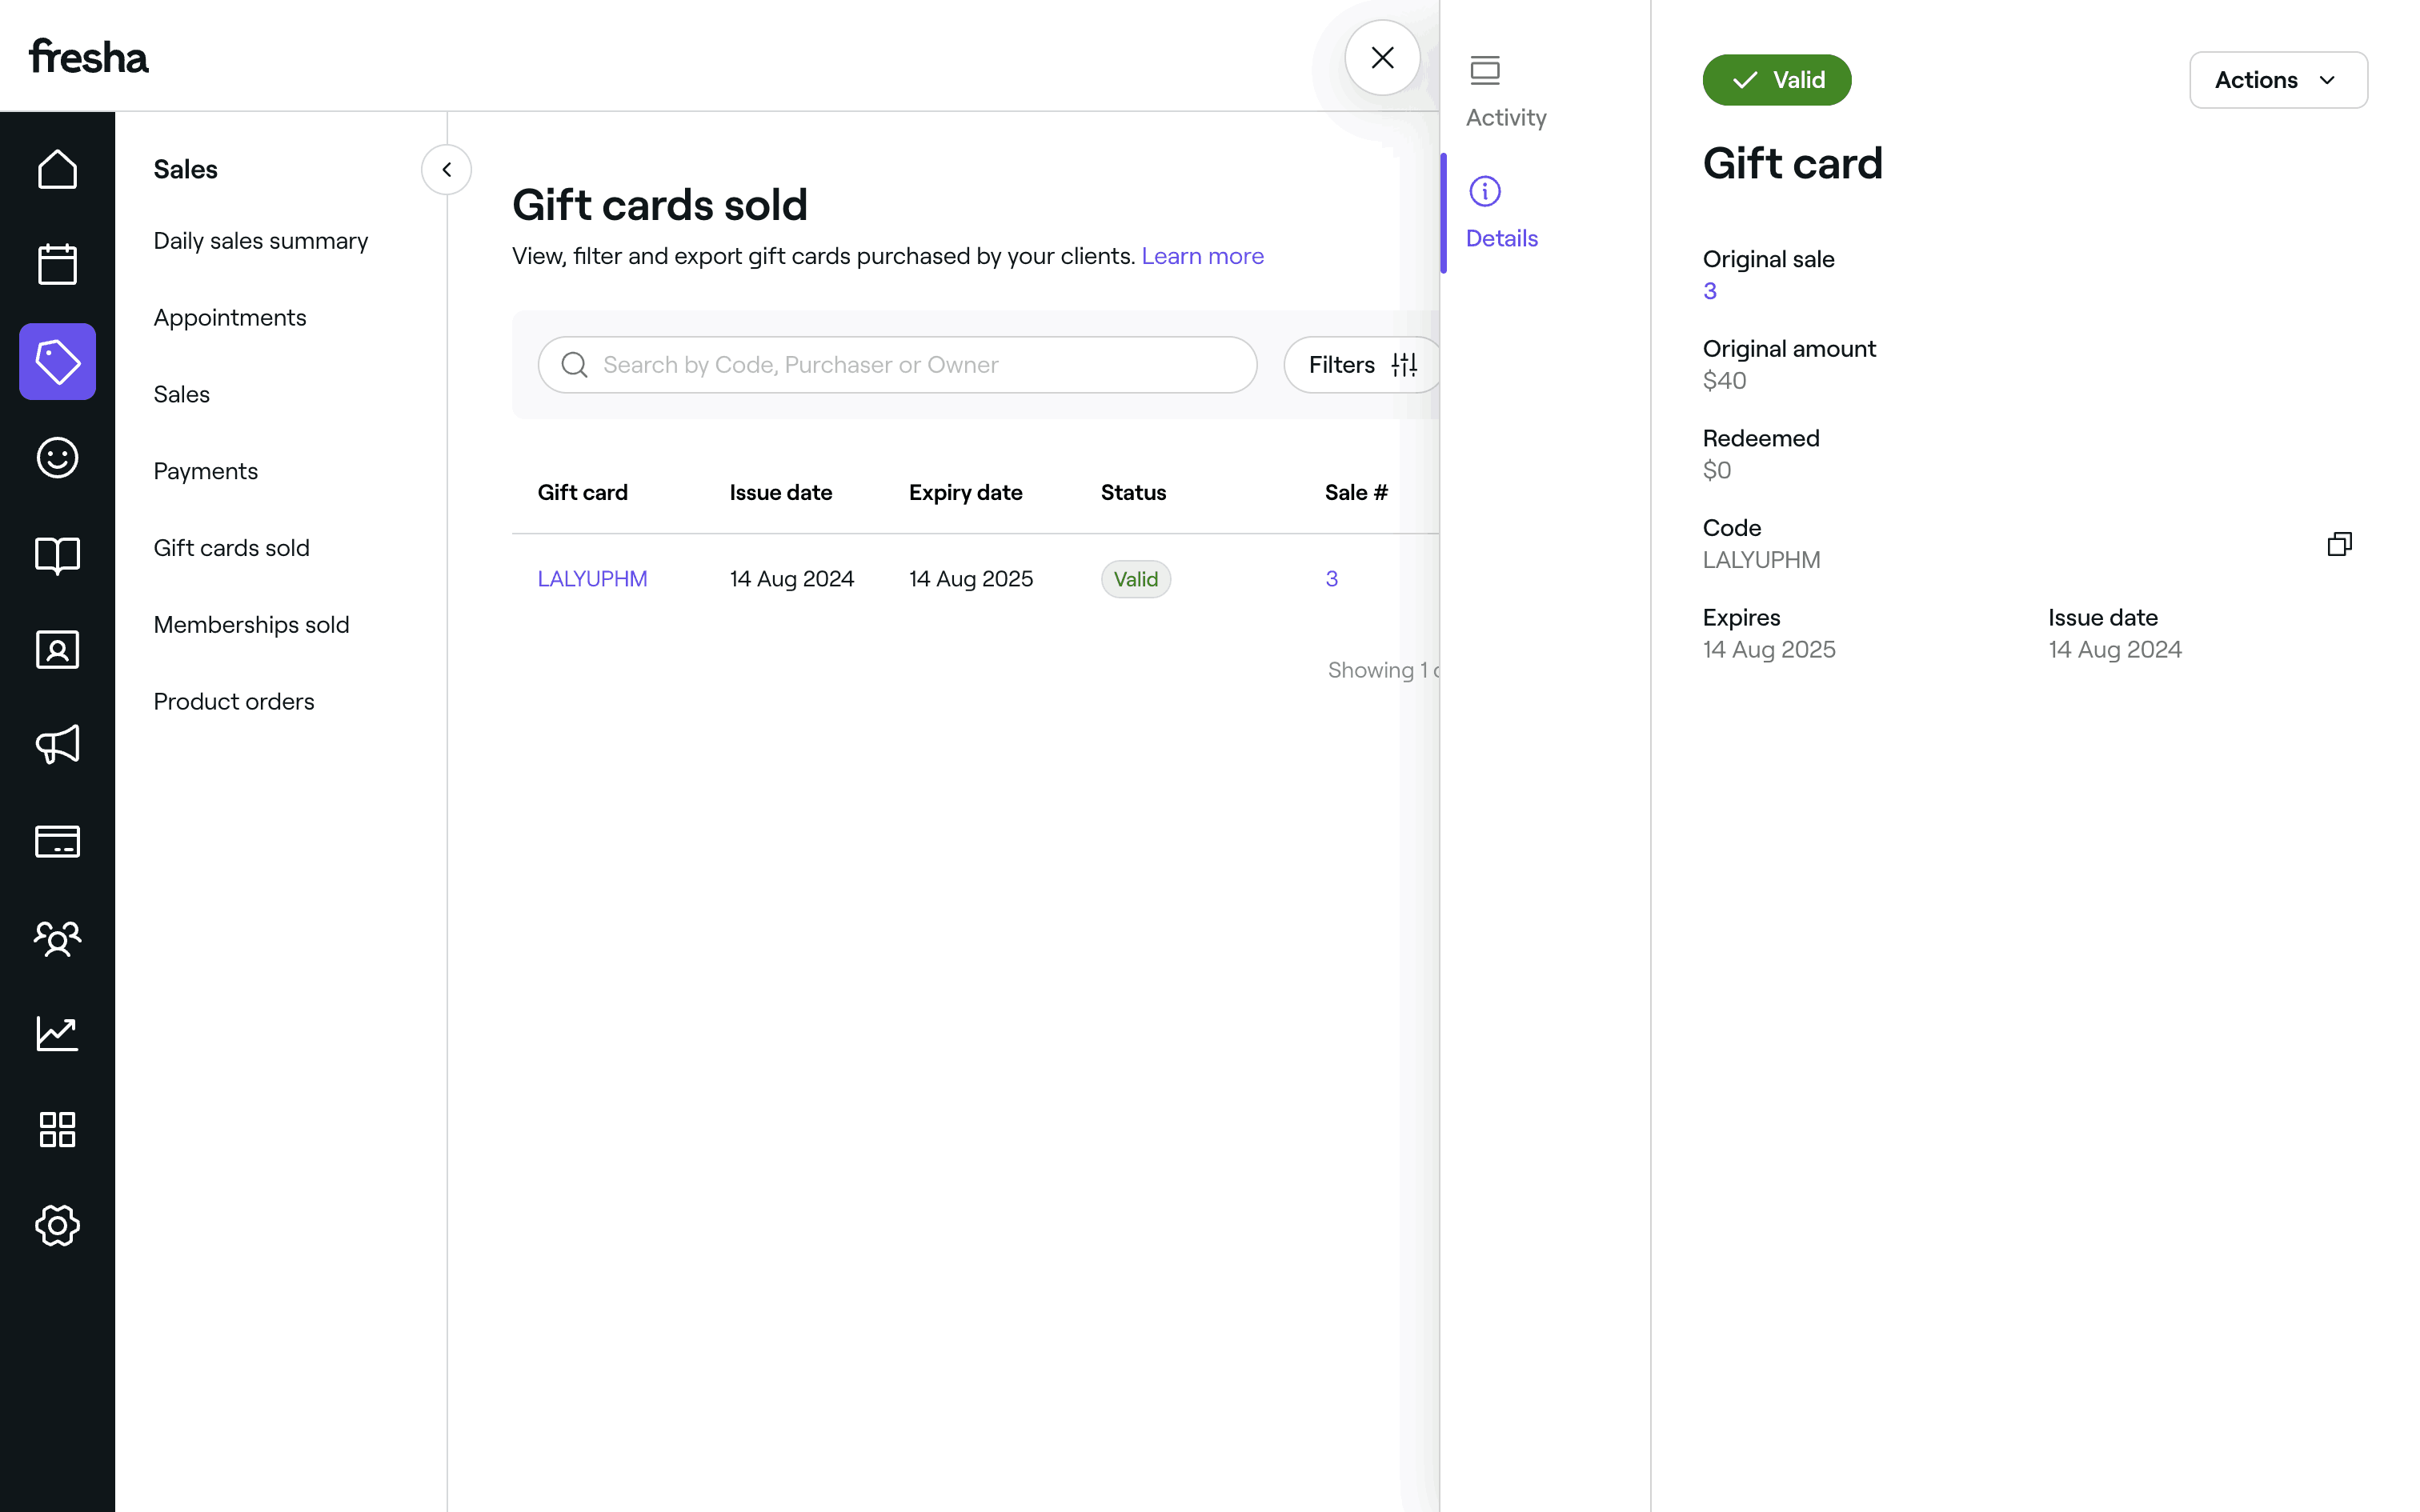Copy the gift card code icon
This screenshot has width=2420, height=1512.
pos(2338,544)
